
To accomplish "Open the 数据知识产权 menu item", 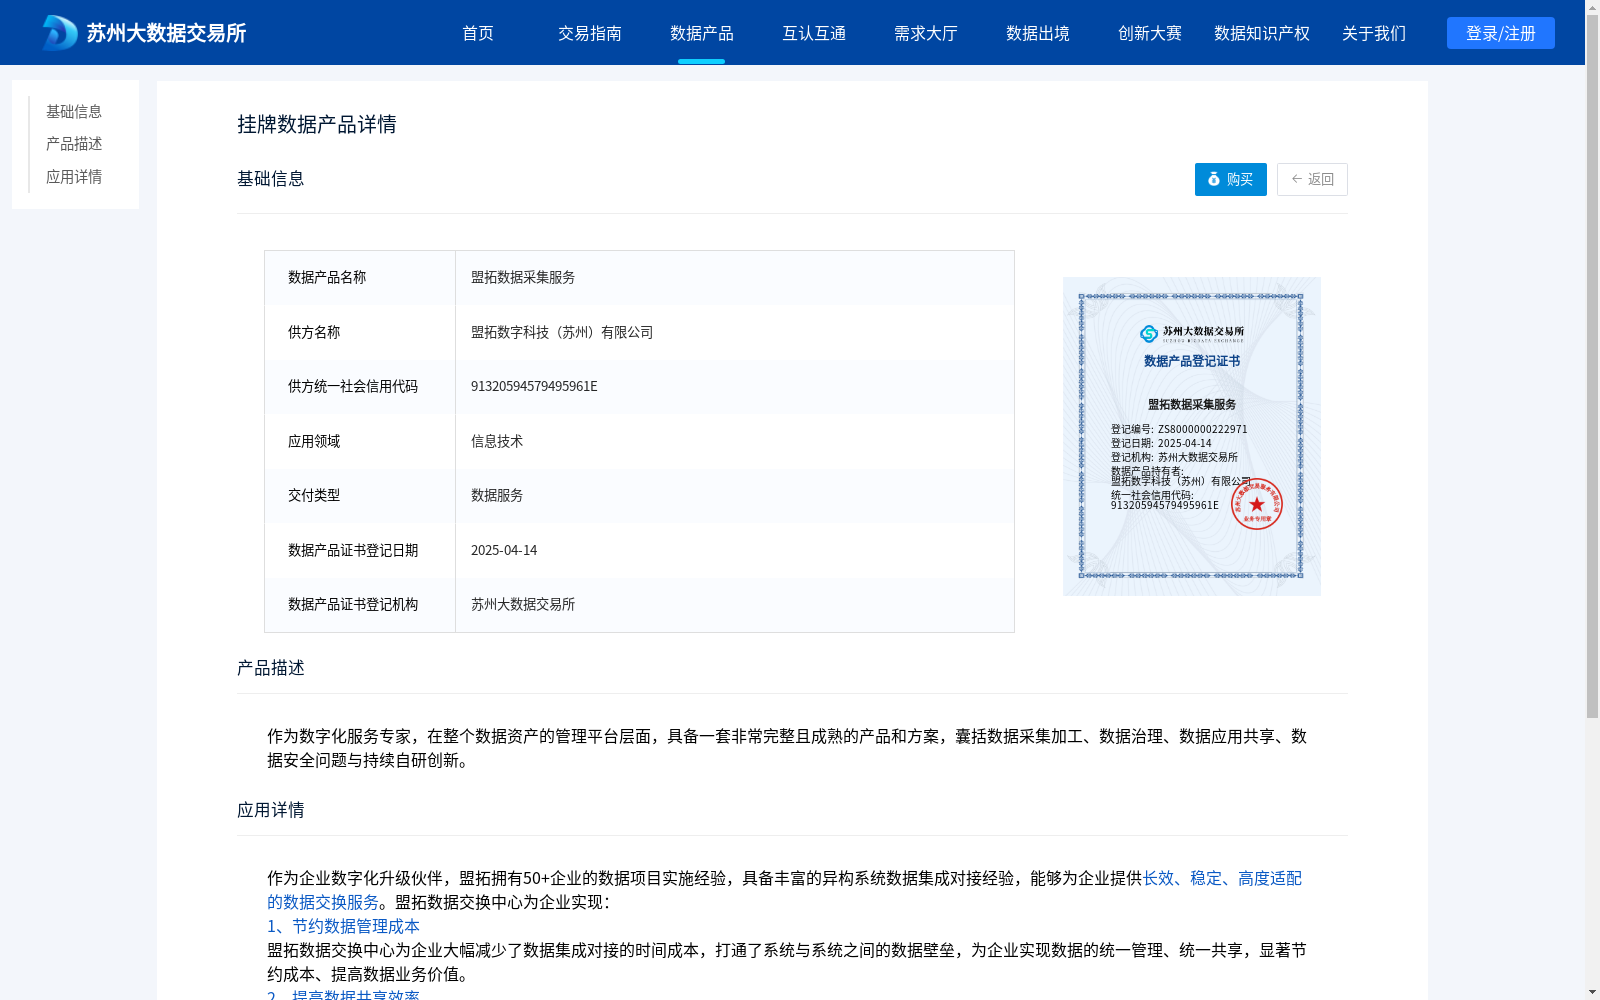I will click(1262, 33).
